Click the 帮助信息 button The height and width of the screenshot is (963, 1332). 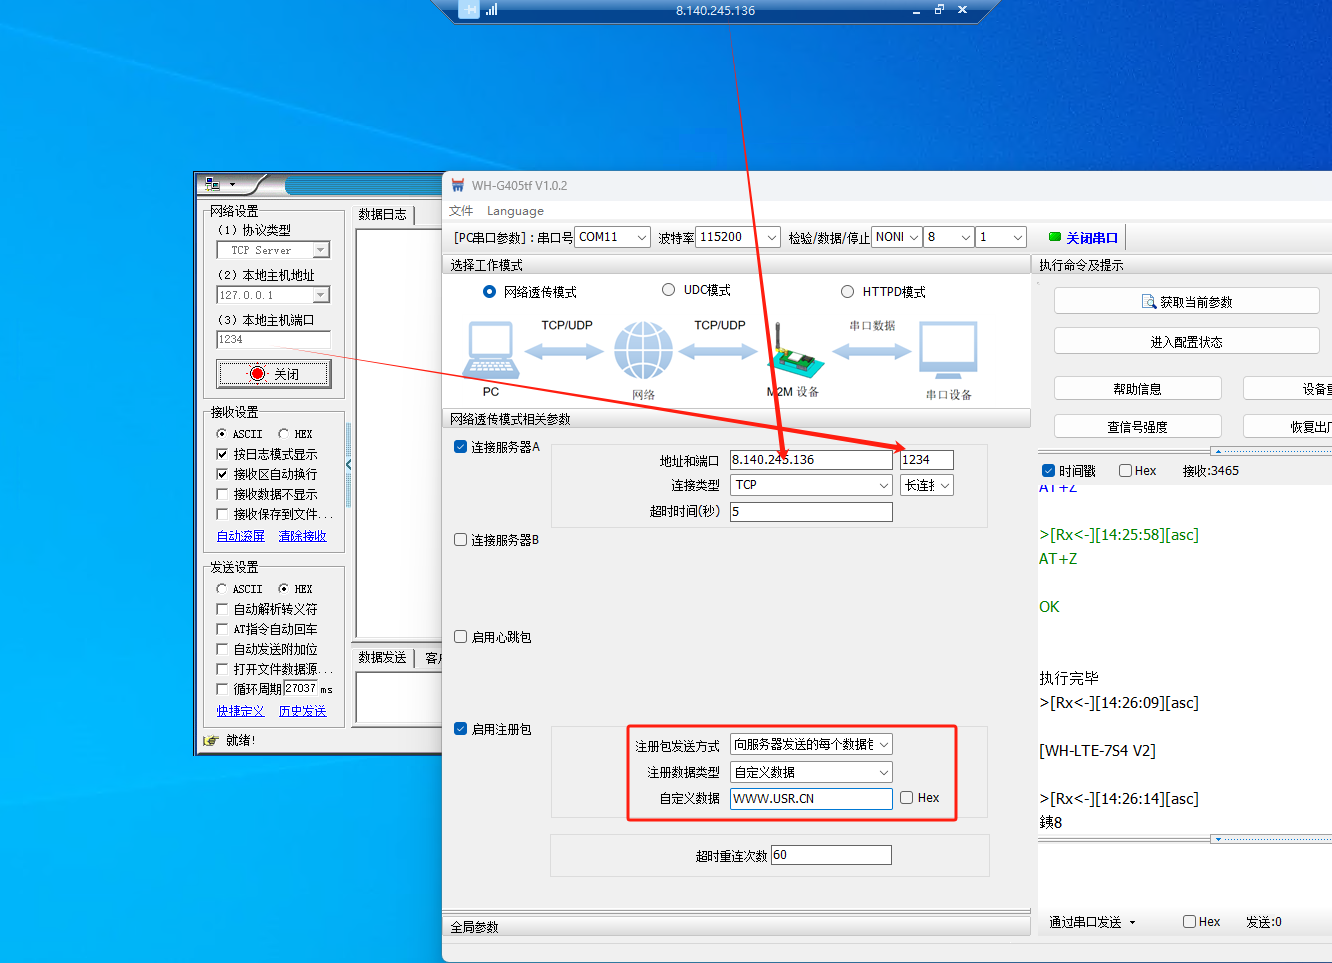coord(1138,388)
